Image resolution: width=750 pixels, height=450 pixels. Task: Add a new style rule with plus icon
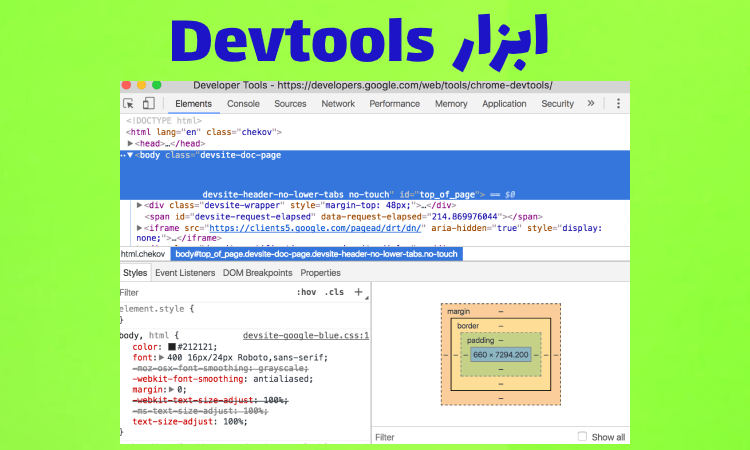point(358,292)
